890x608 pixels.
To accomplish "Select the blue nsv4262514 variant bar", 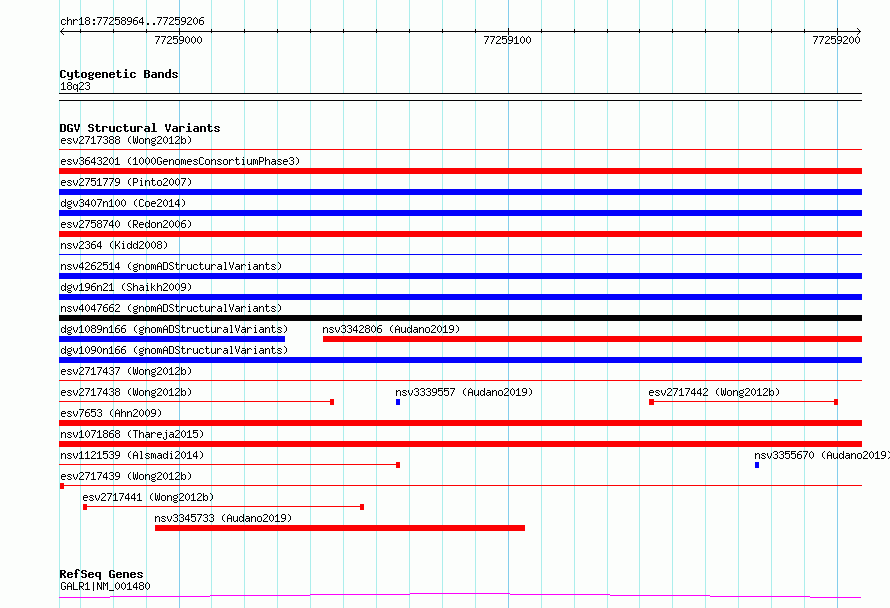I will coord(460,276).
